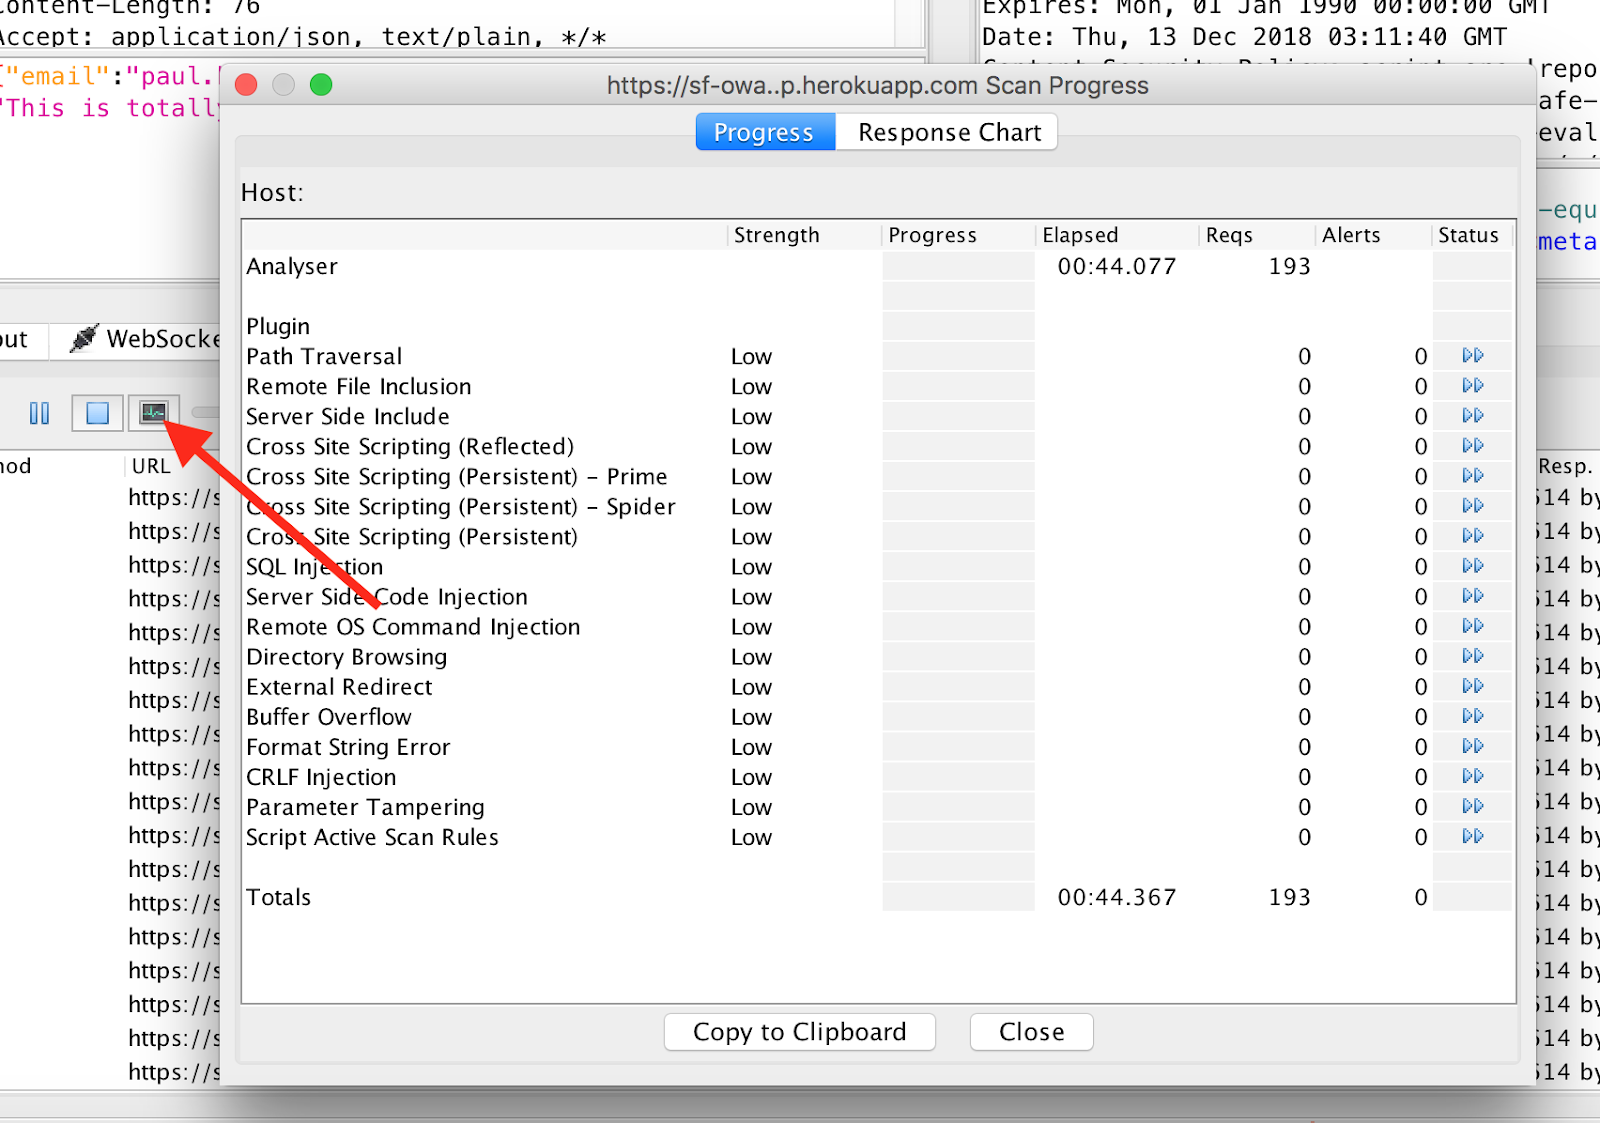This screenshot has height=1123, width=1600.
Task: Click Copy to Clipboard
Action: click(x=798, y=1031)
